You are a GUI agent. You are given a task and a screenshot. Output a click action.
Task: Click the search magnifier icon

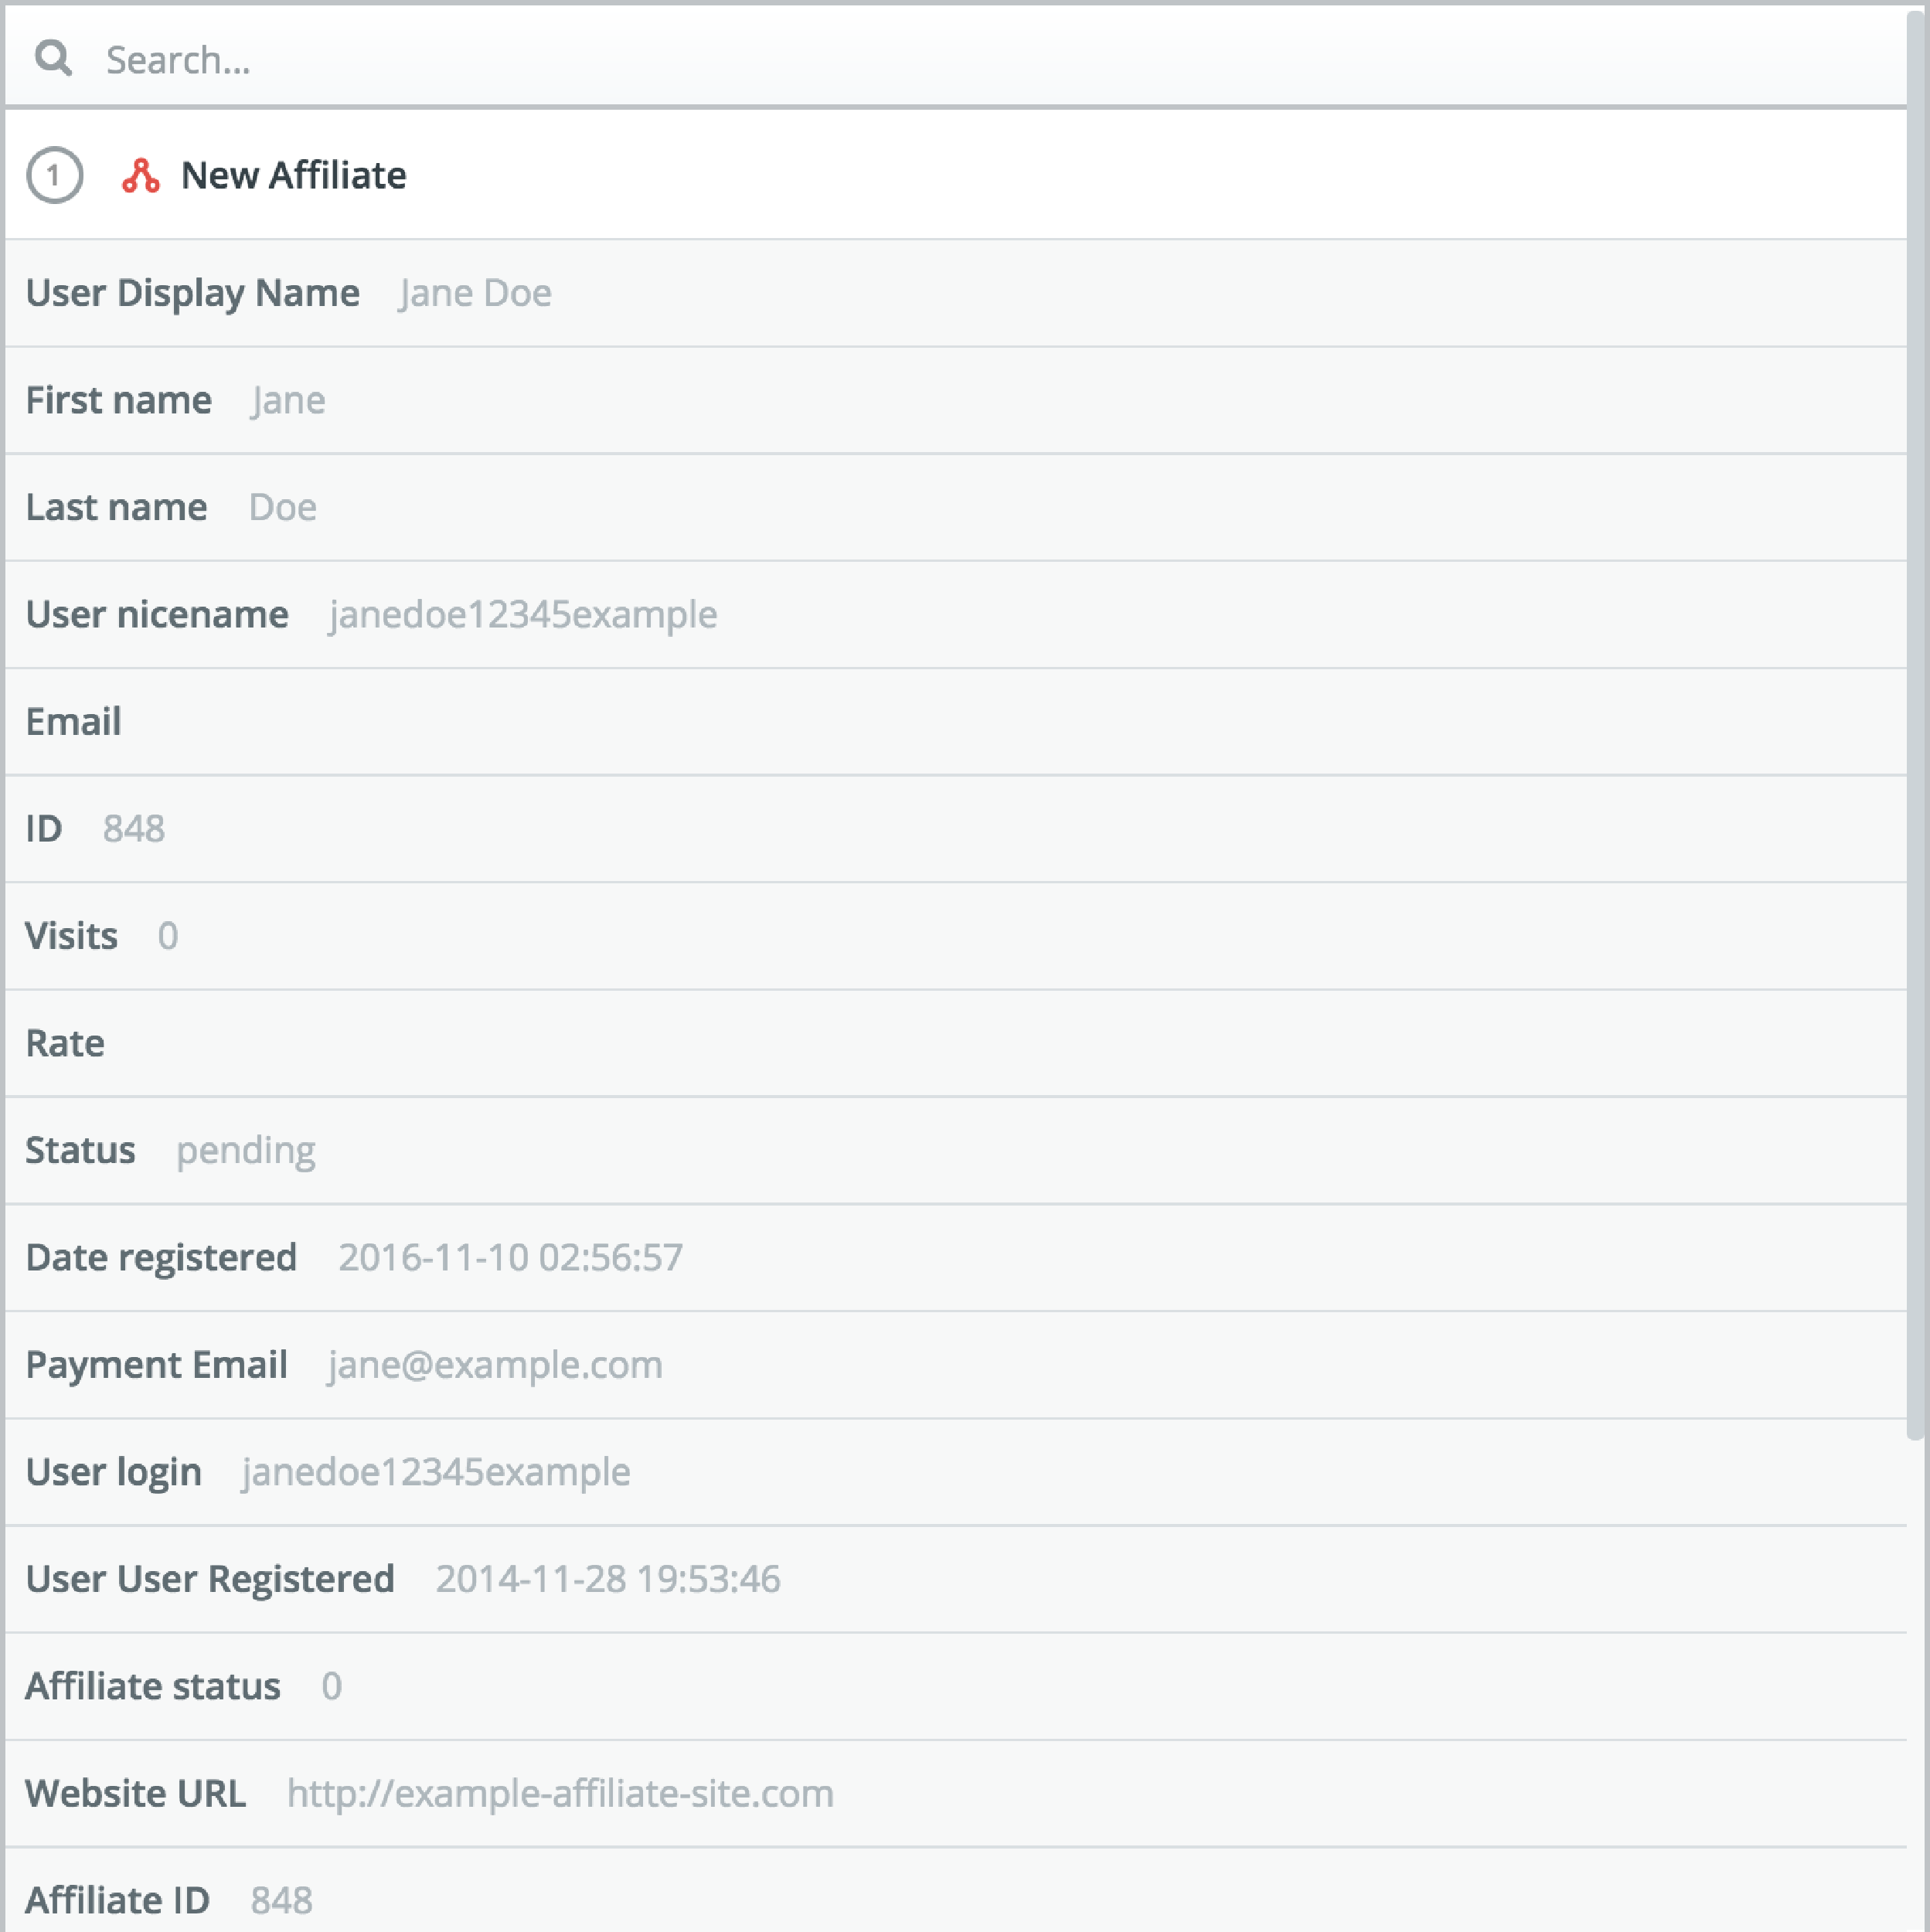pos(53,58)
